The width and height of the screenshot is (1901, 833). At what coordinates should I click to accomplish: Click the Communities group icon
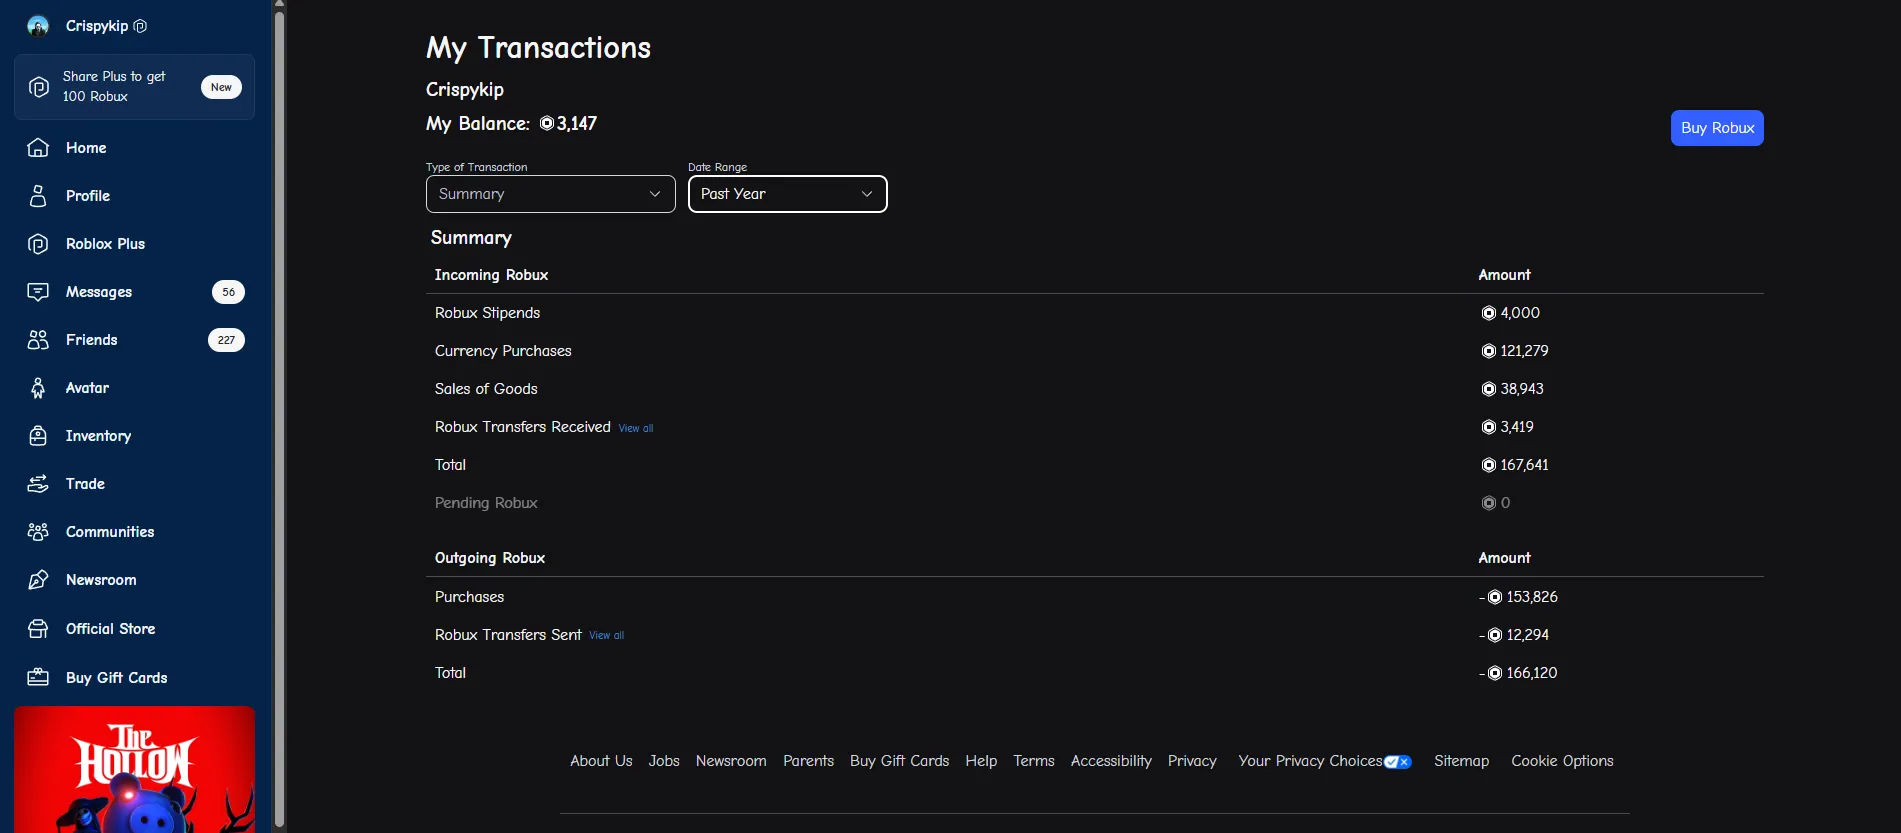38,532
